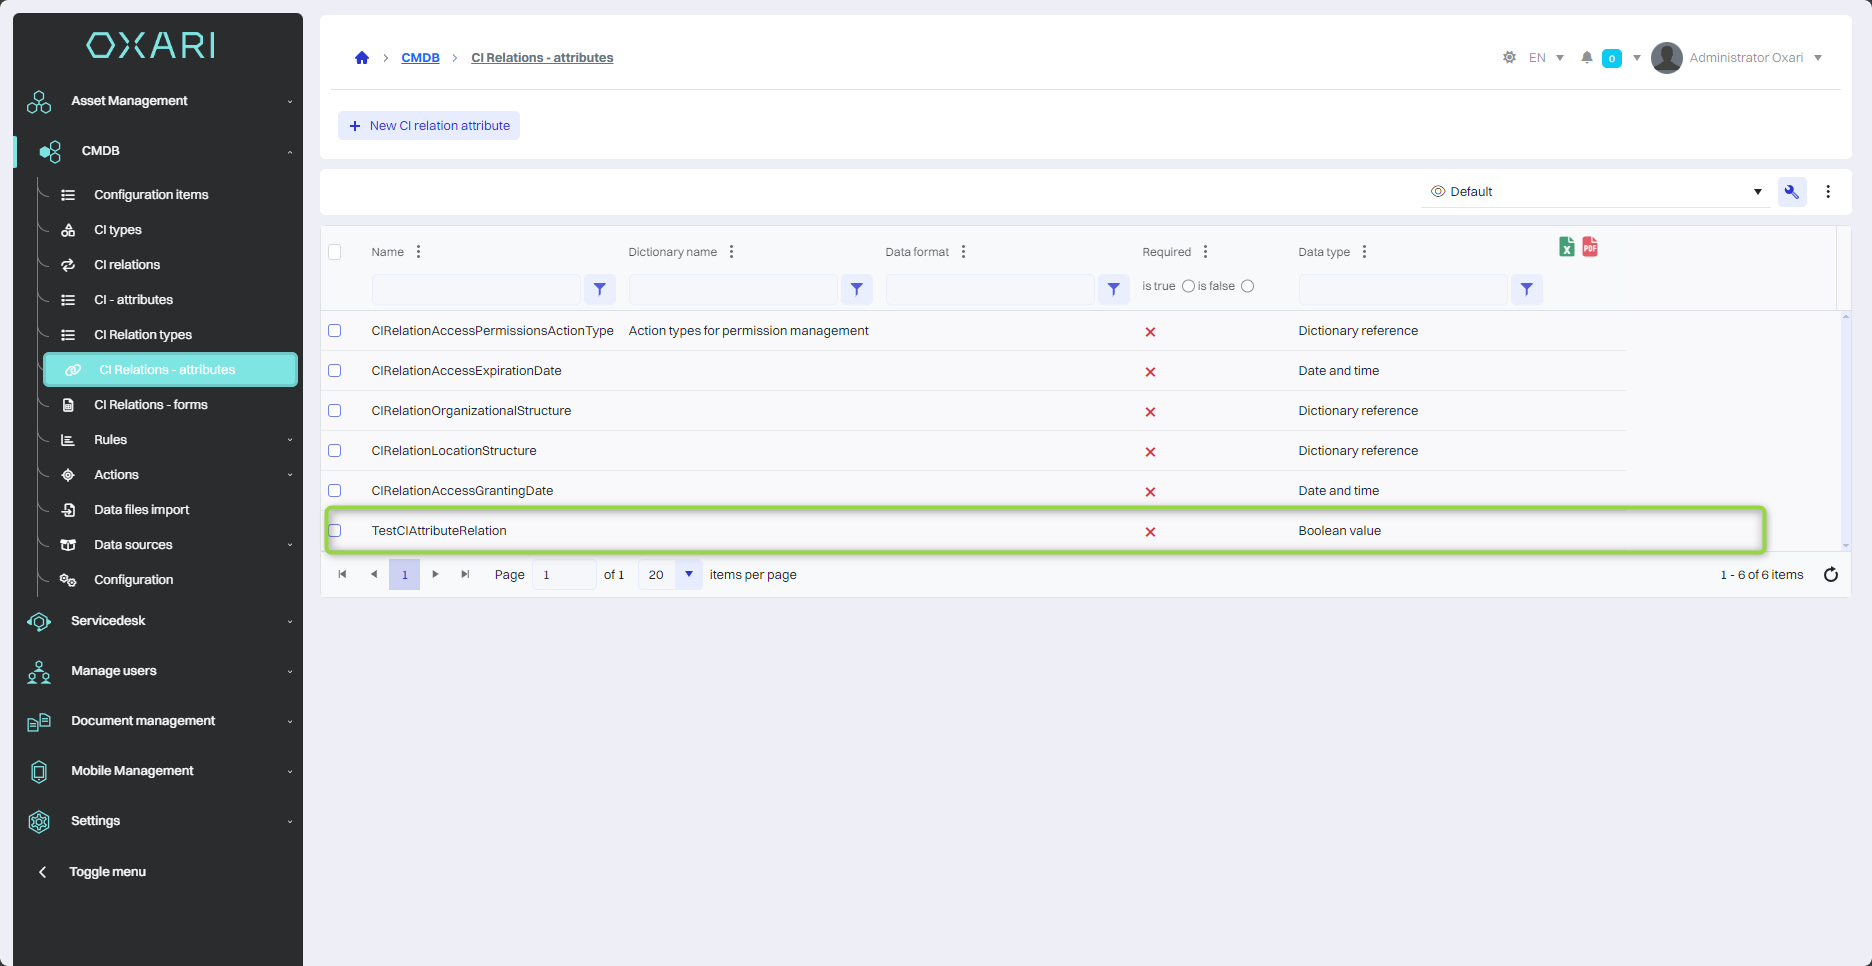The height and width of the screenshot is (966, 1872).
Task: Check the select-all header checkbox
Action: point(335,252)
